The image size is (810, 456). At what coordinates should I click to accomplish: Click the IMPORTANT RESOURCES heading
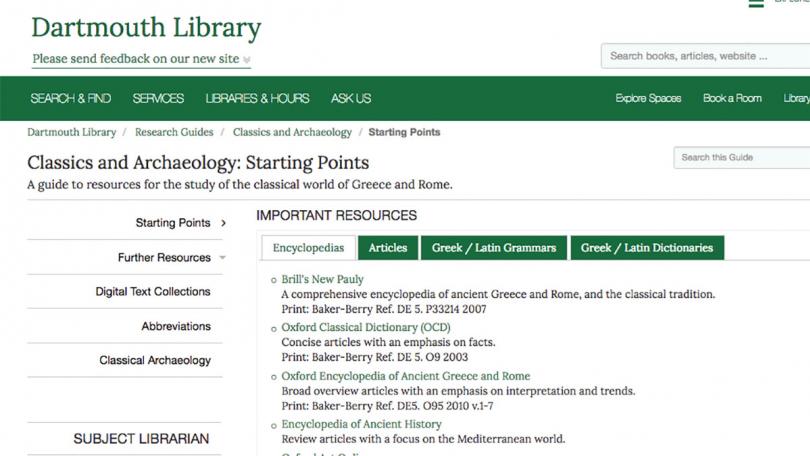click(x=336, y=215)
